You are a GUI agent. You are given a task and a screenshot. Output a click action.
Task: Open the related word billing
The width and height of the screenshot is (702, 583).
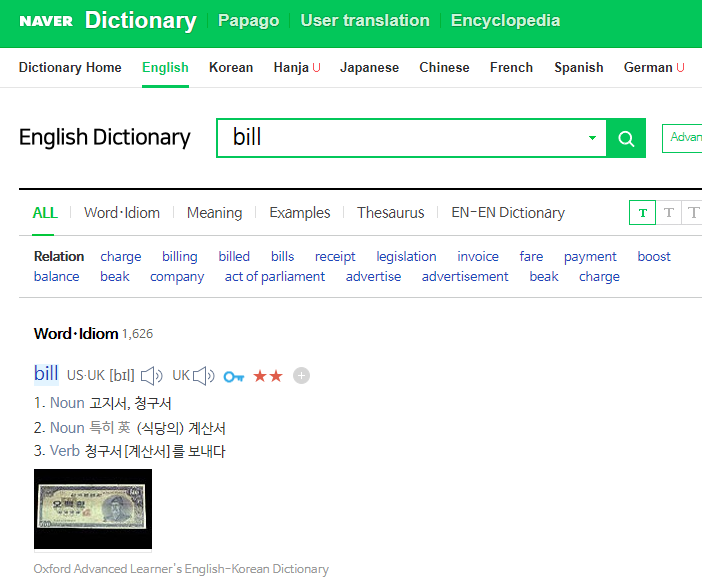point(180,257)
